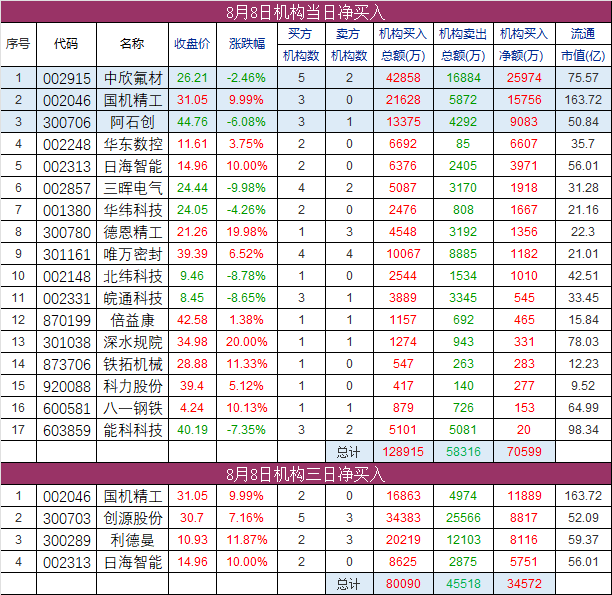
Task: Click institutional sell total 16884
Action: 463,78
